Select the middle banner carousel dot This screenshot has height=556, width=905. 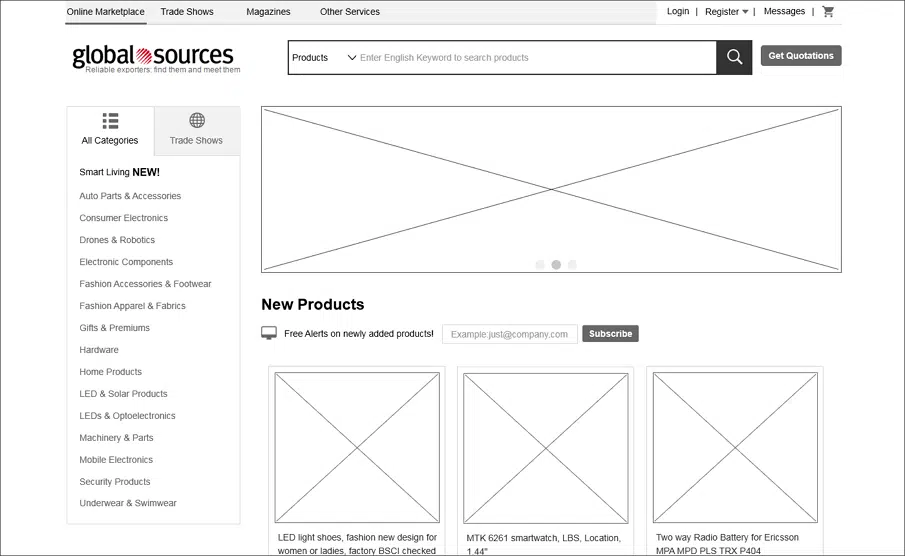556,265
